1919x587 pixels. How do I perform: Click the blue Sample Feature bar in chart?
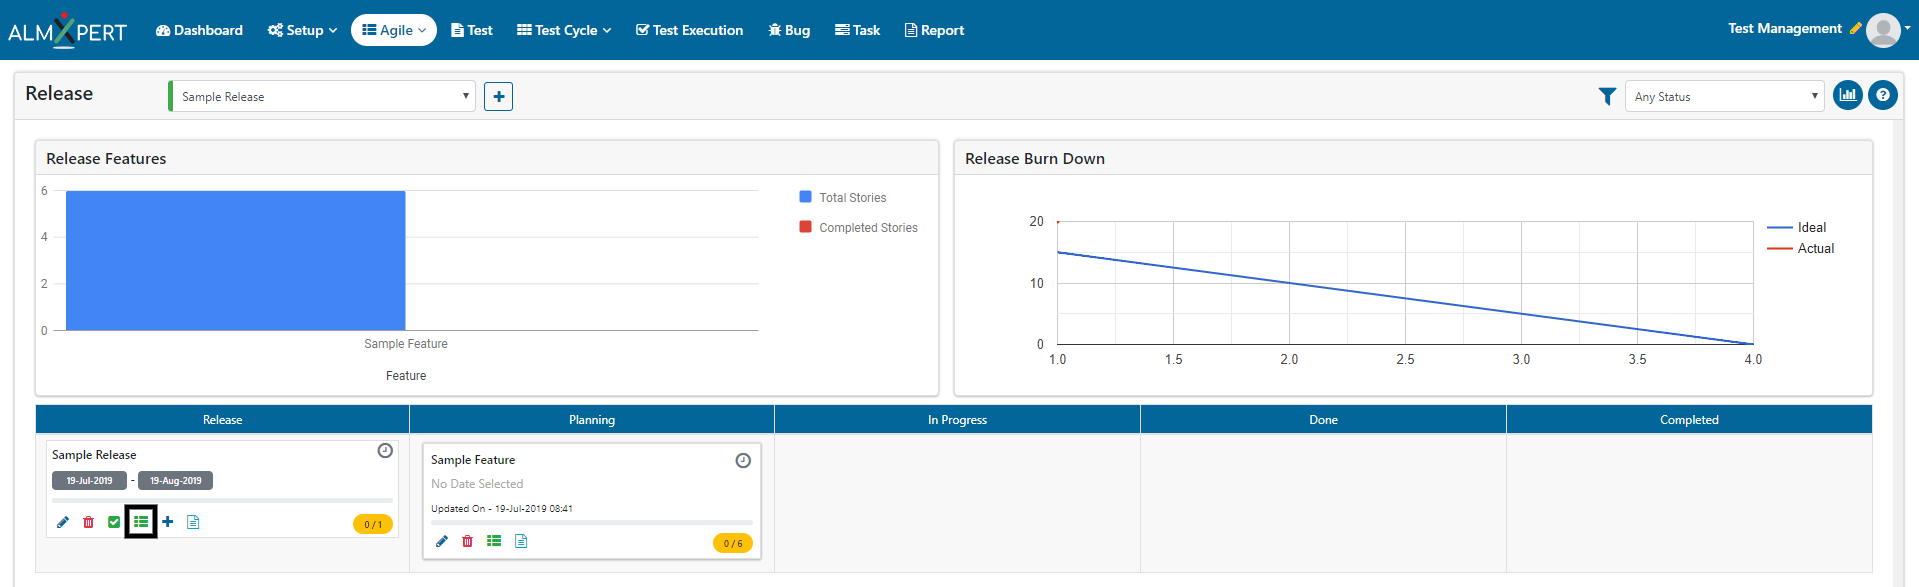coord(235,260)
